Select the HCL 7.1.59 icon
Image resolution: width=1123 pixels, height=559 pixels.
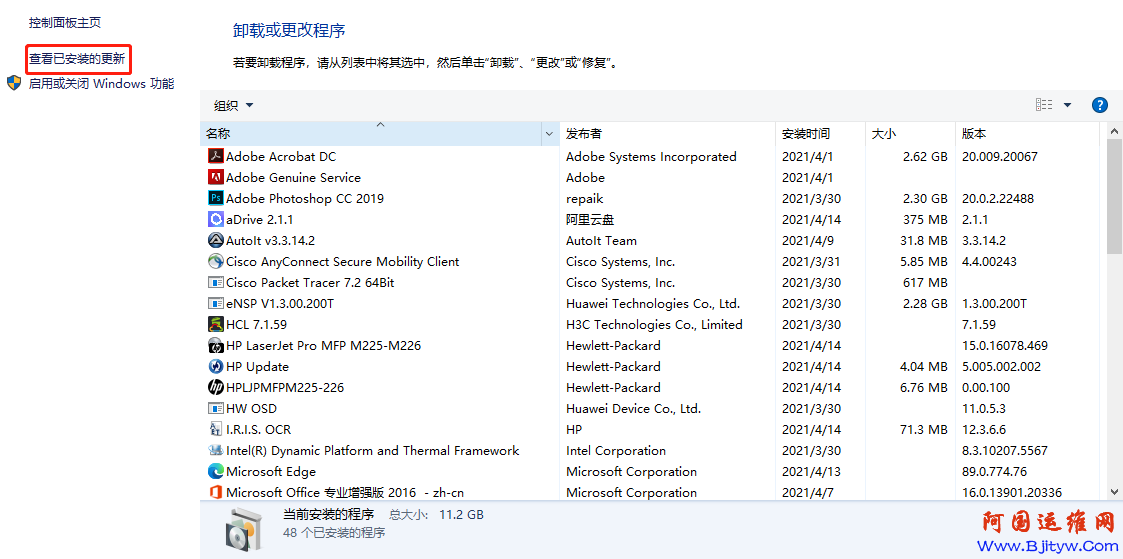[215, 324]
